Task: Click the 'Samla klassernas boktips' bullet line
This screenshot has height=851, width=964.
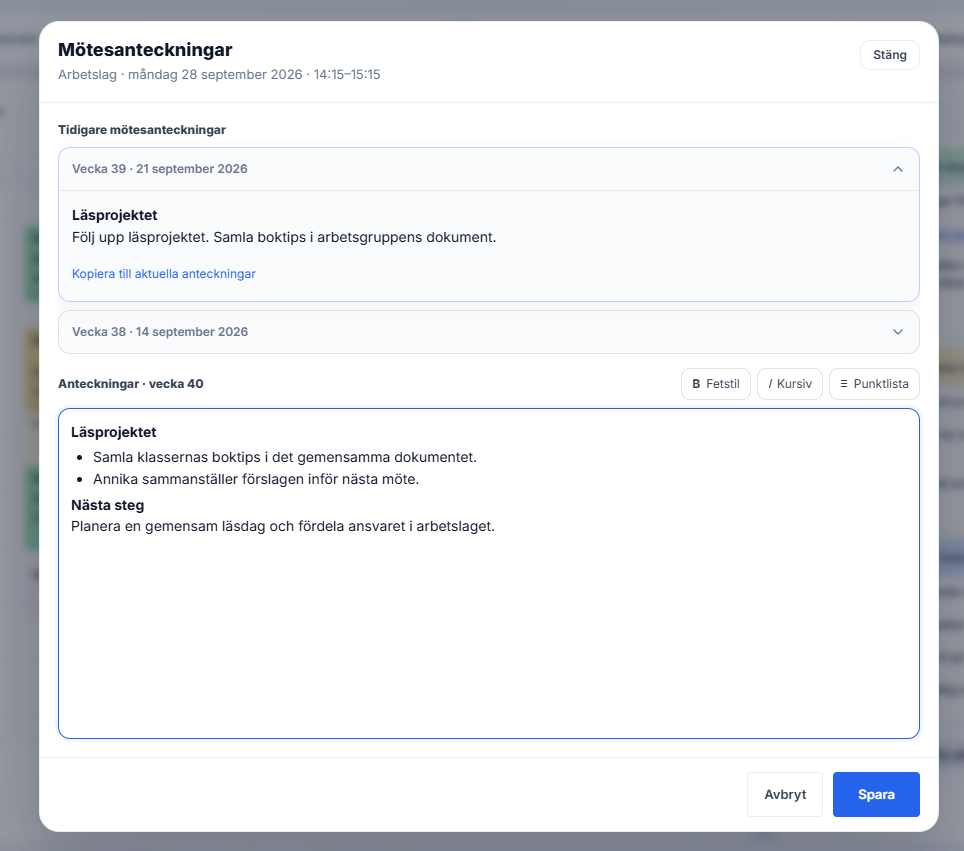Action: (x=285, y=457)
